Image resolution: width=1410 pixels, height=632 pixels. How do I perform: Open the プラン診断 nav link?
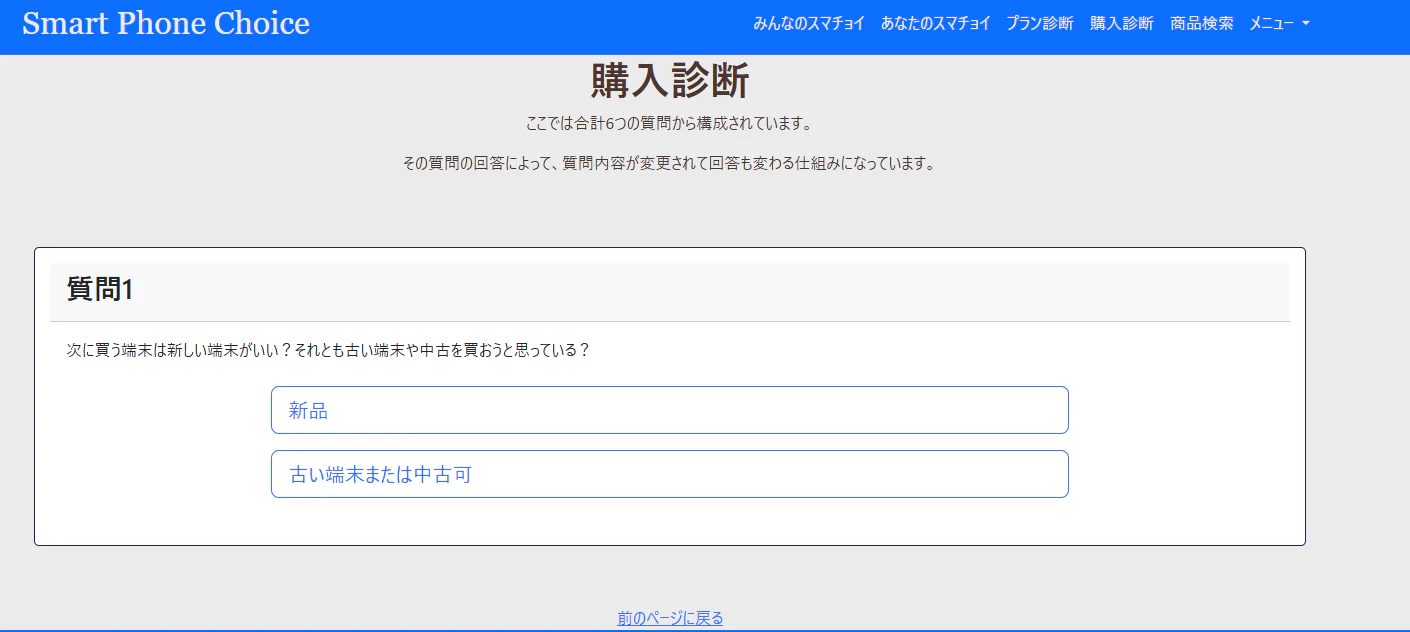1040,23
